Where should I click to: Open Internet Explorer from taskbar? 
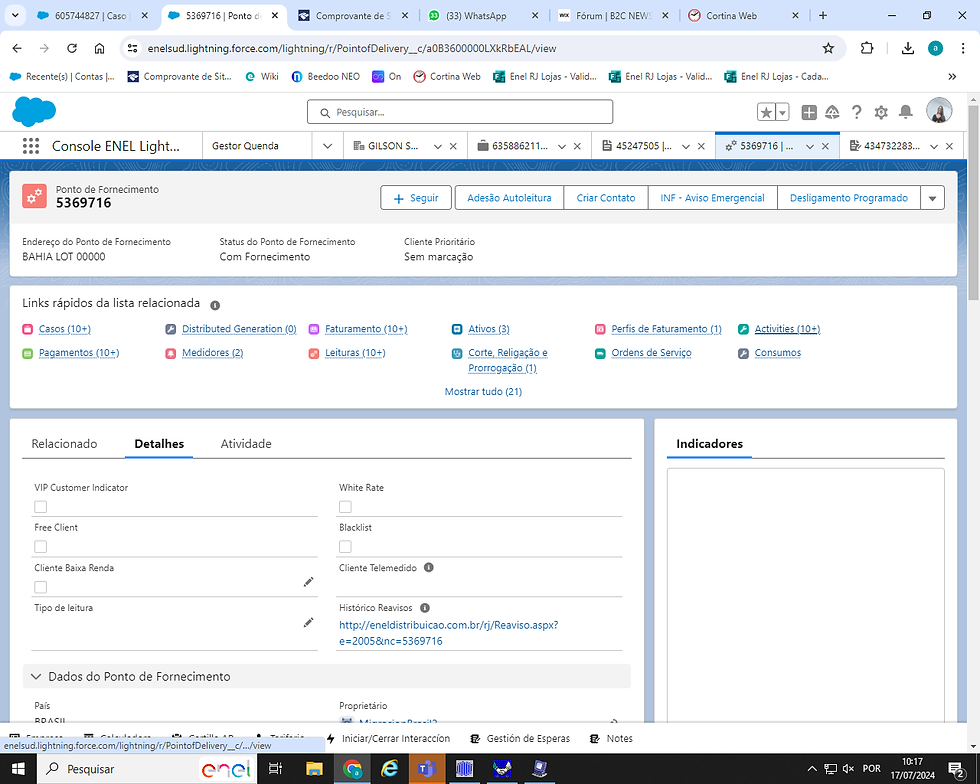[389, 768]
